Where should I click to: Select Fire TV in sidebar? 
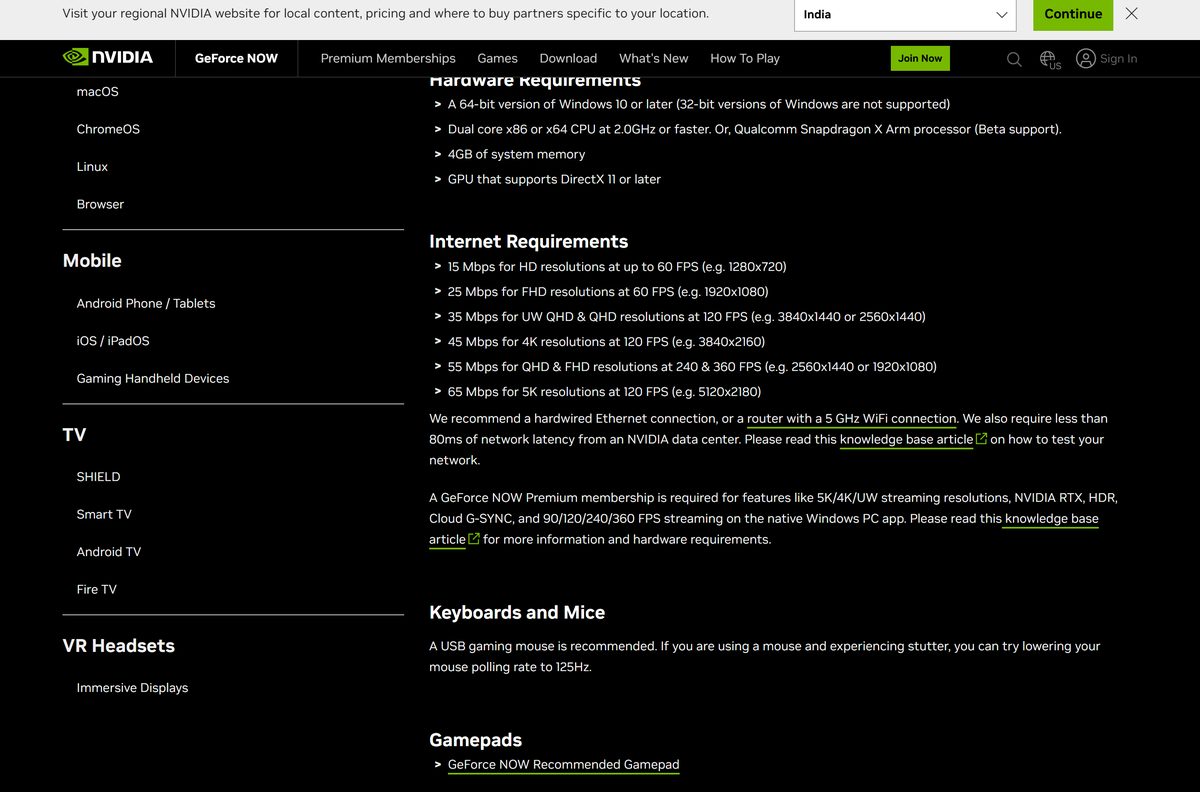point(97,589)
